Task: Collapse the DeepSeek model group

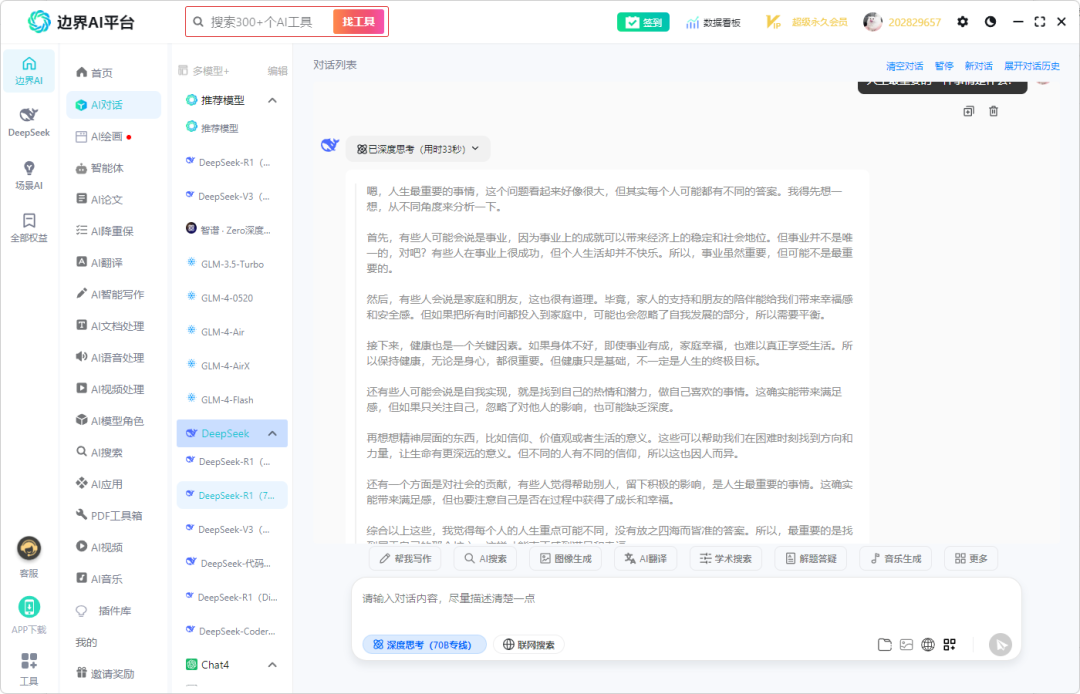Action: (272, 433)
